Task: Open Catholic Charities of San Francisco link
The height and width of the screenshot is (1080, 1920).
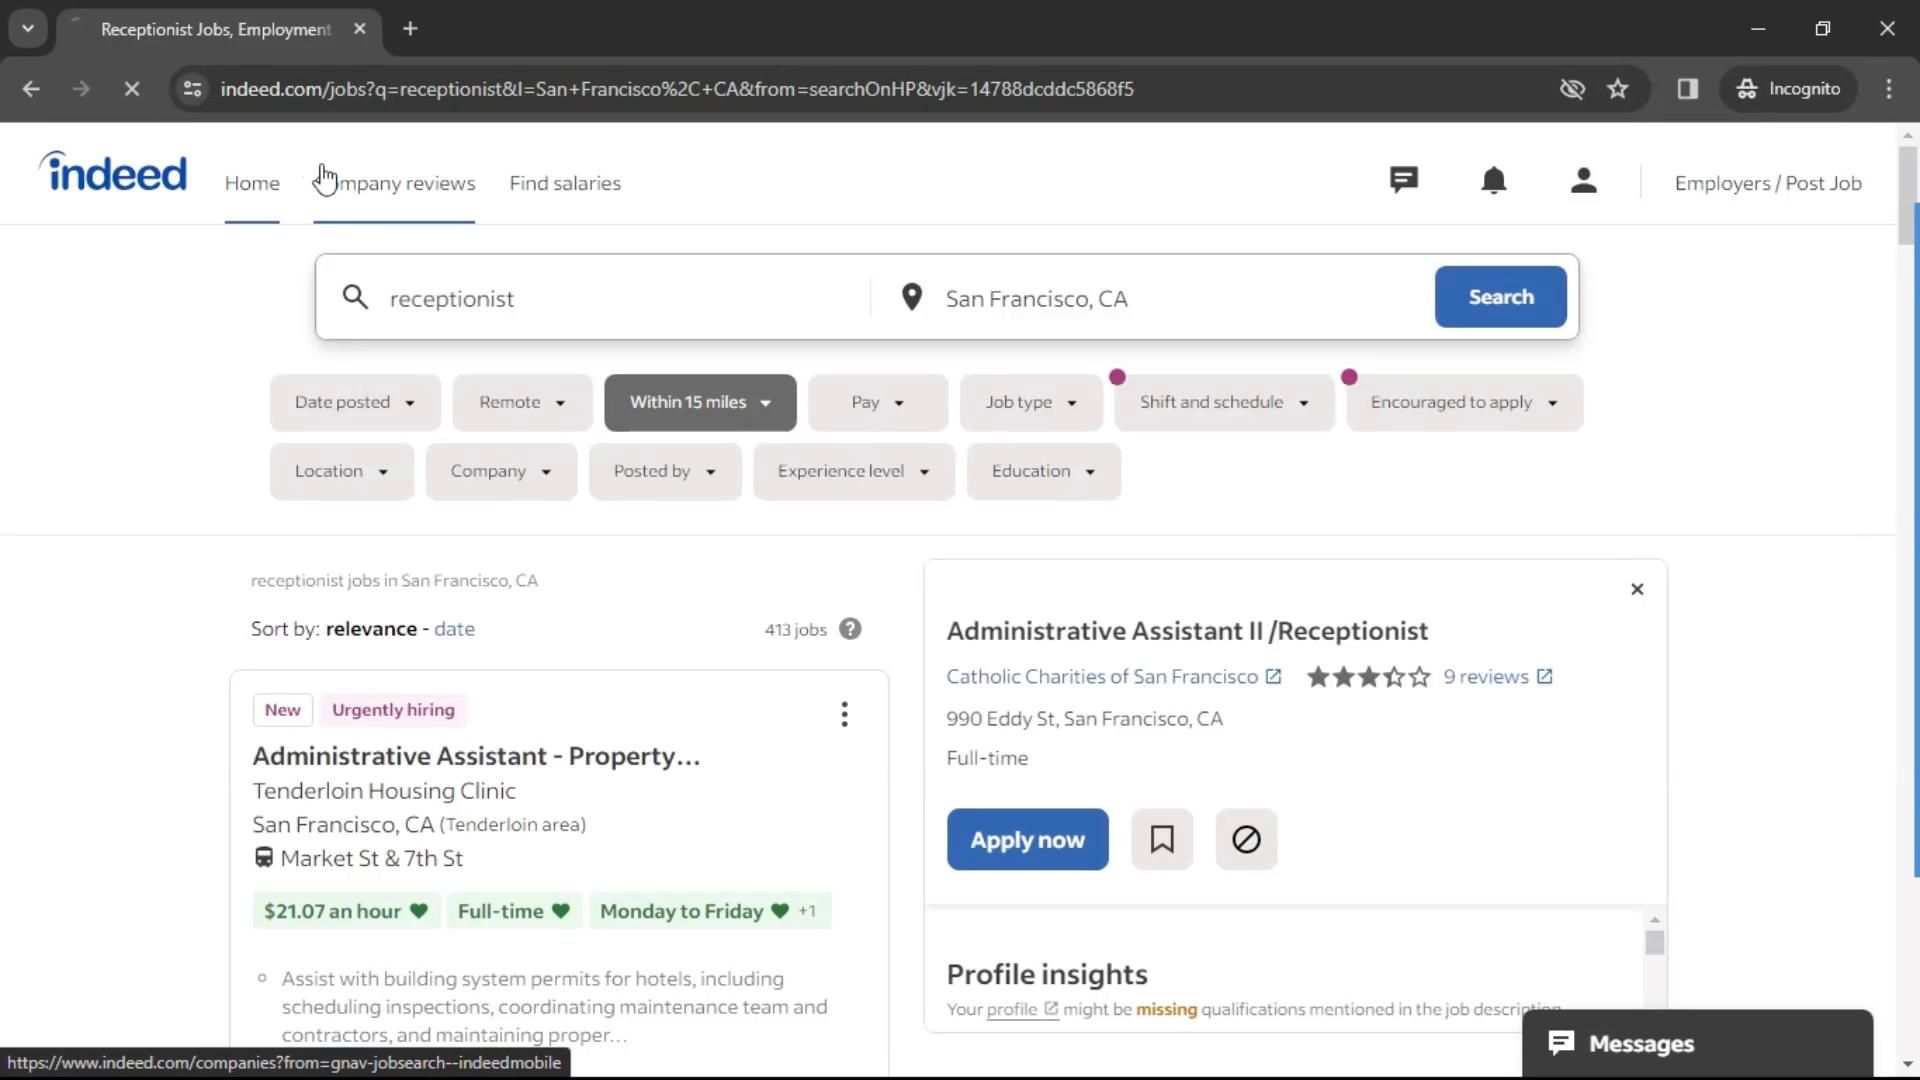Action: (1102, 677)
